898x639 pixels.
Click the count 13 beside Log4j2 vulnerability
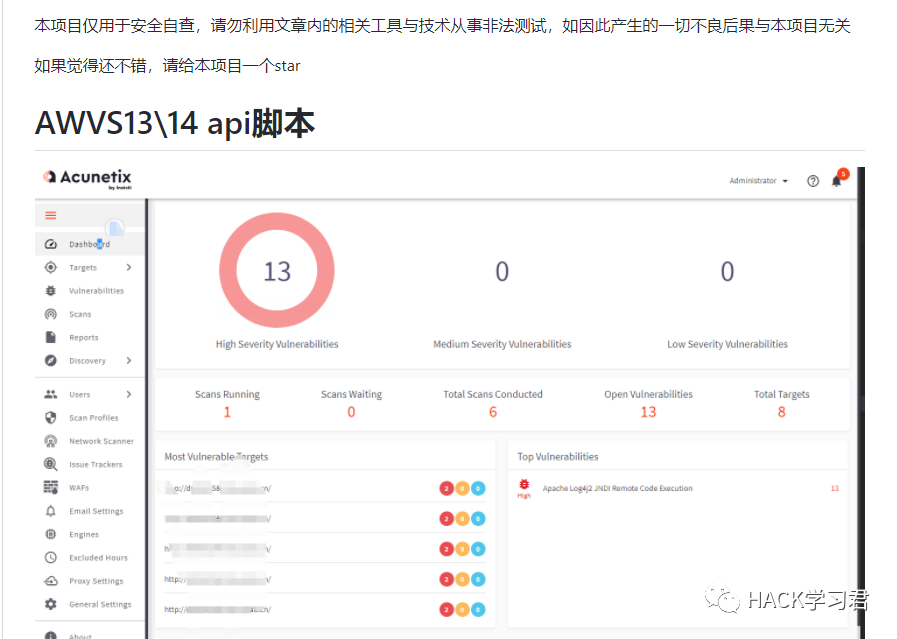pyautogui.click(x=834, y=488)
